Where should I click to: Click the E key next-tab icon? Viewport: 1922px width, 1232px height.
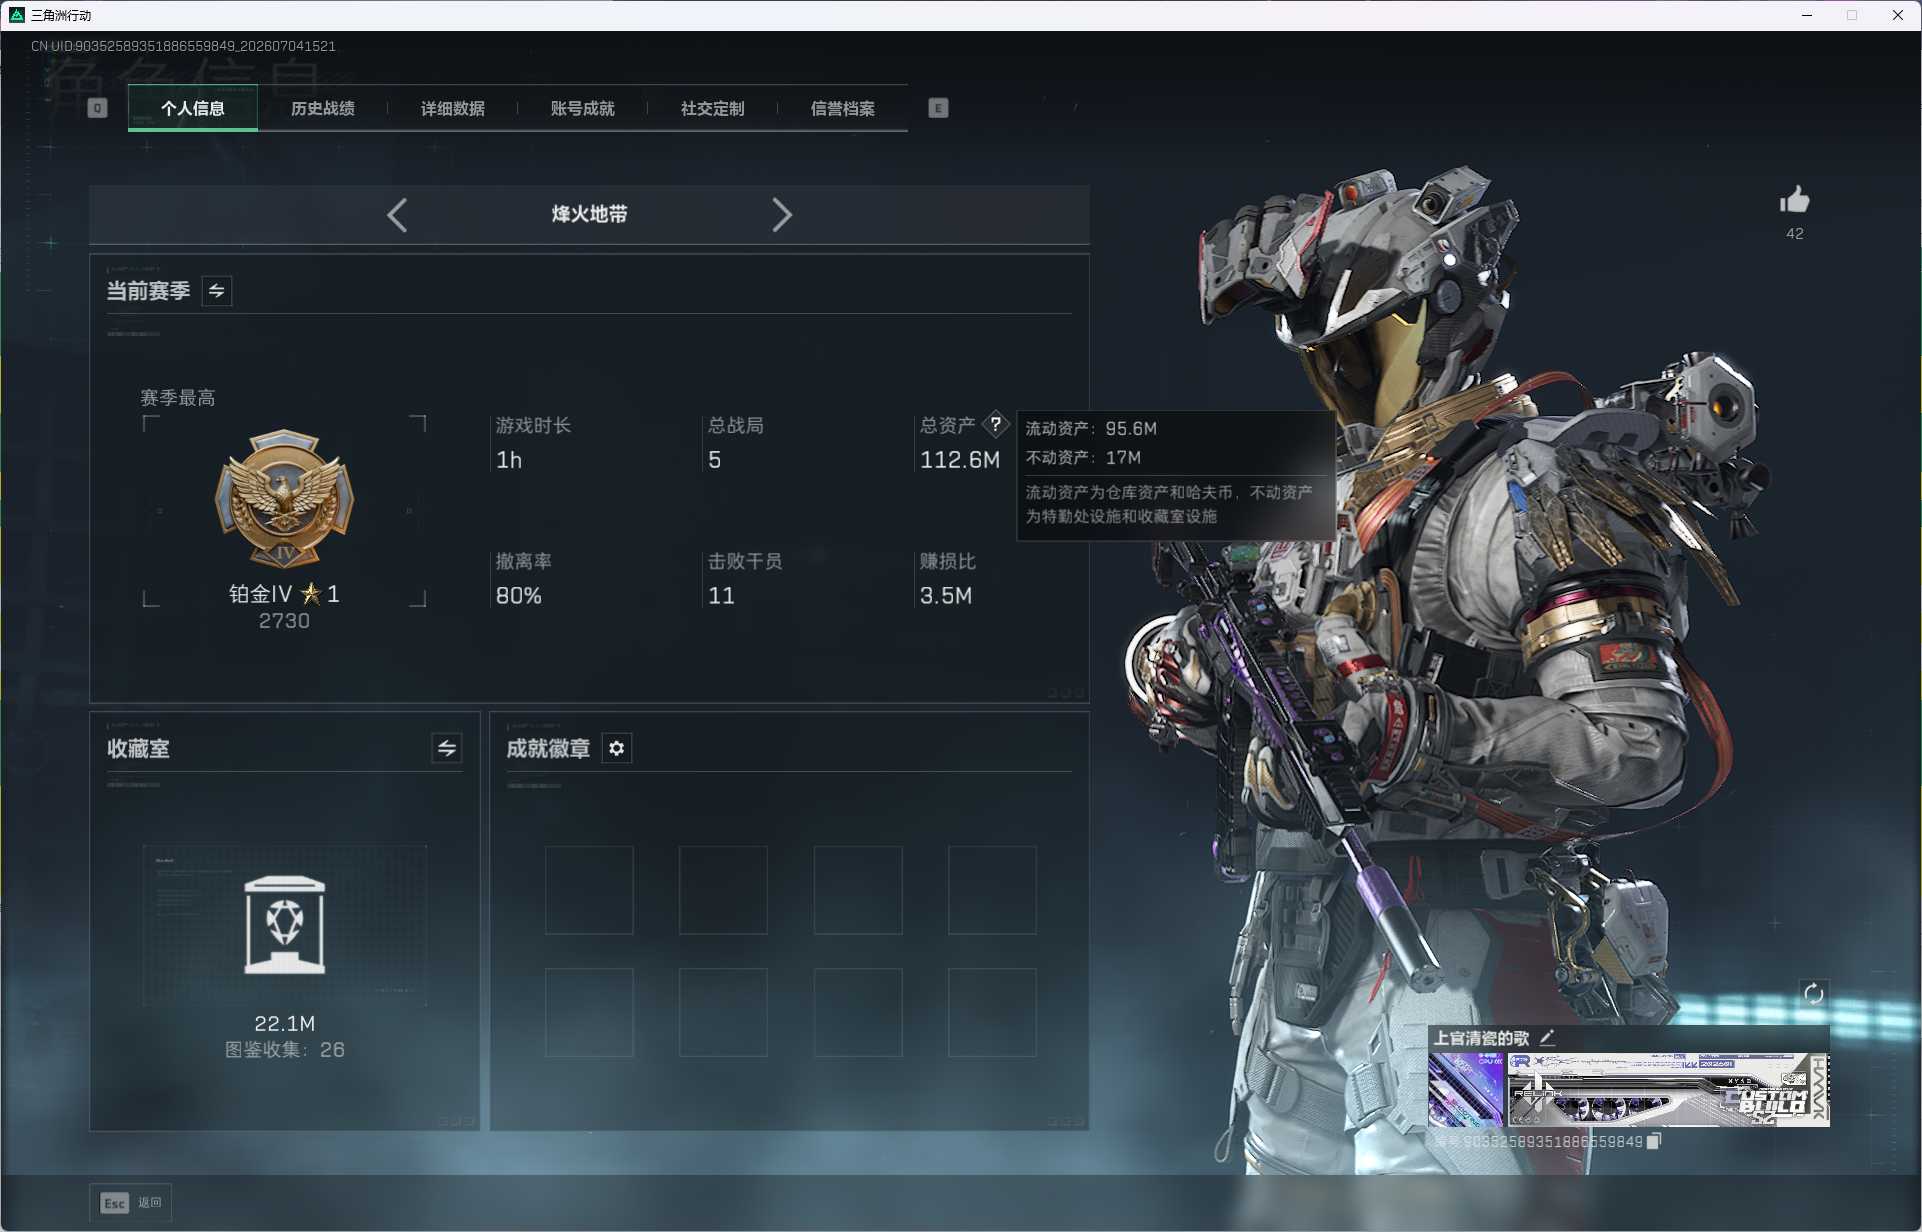938,108
